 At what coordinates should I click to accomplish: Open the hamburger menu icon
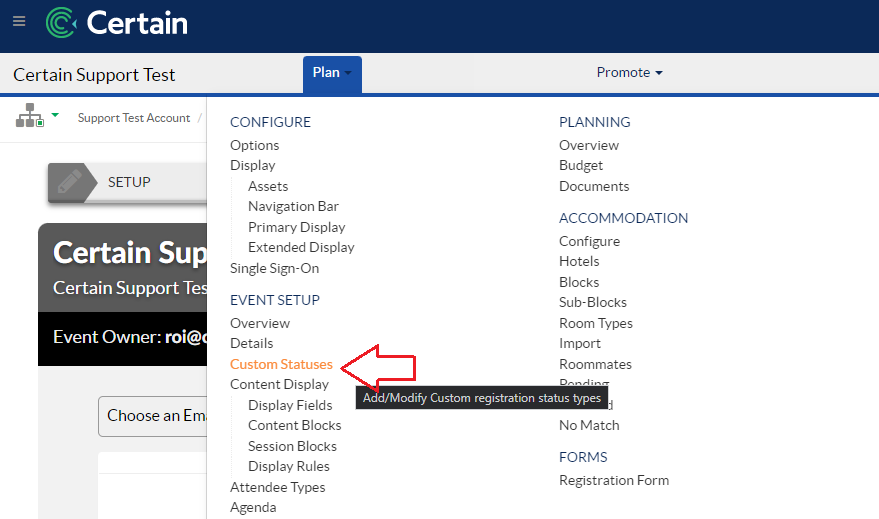click(19, 21)
